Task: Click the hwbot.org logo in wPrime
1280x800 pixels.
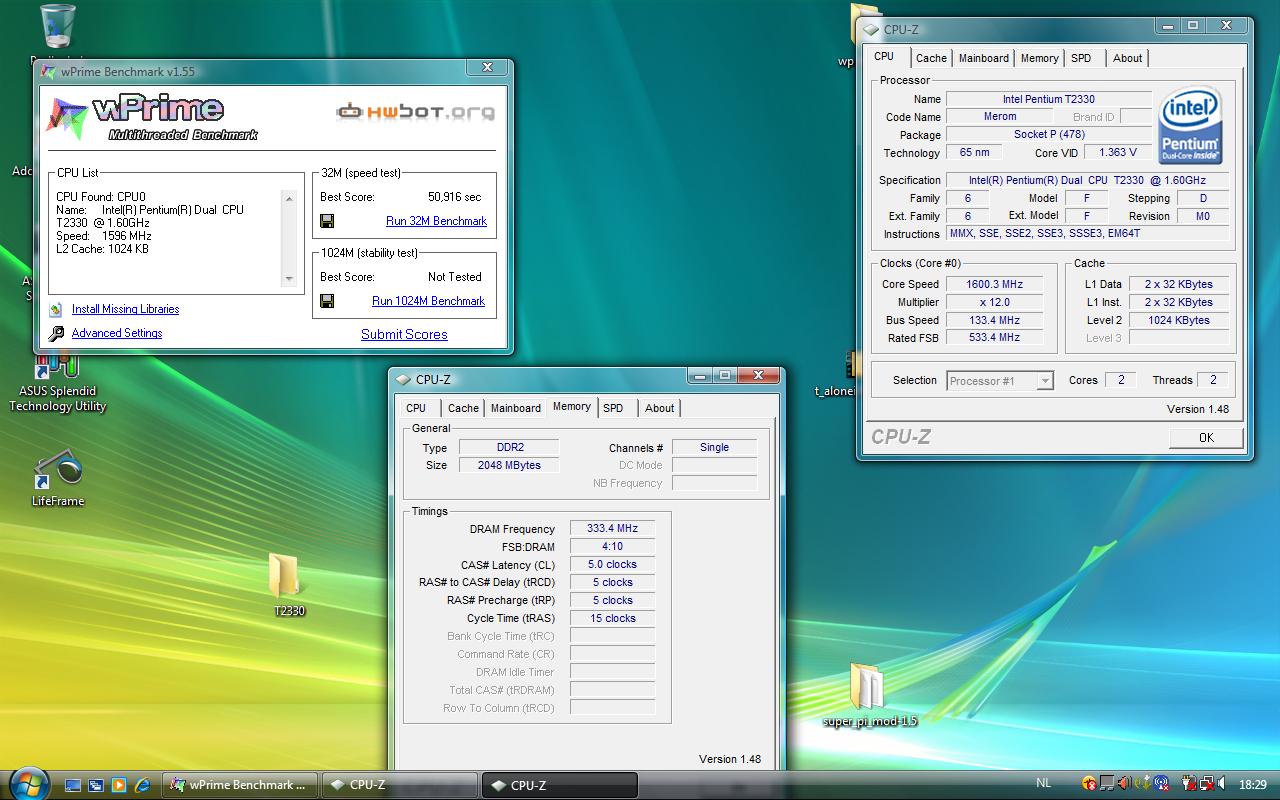Action: 415,111
